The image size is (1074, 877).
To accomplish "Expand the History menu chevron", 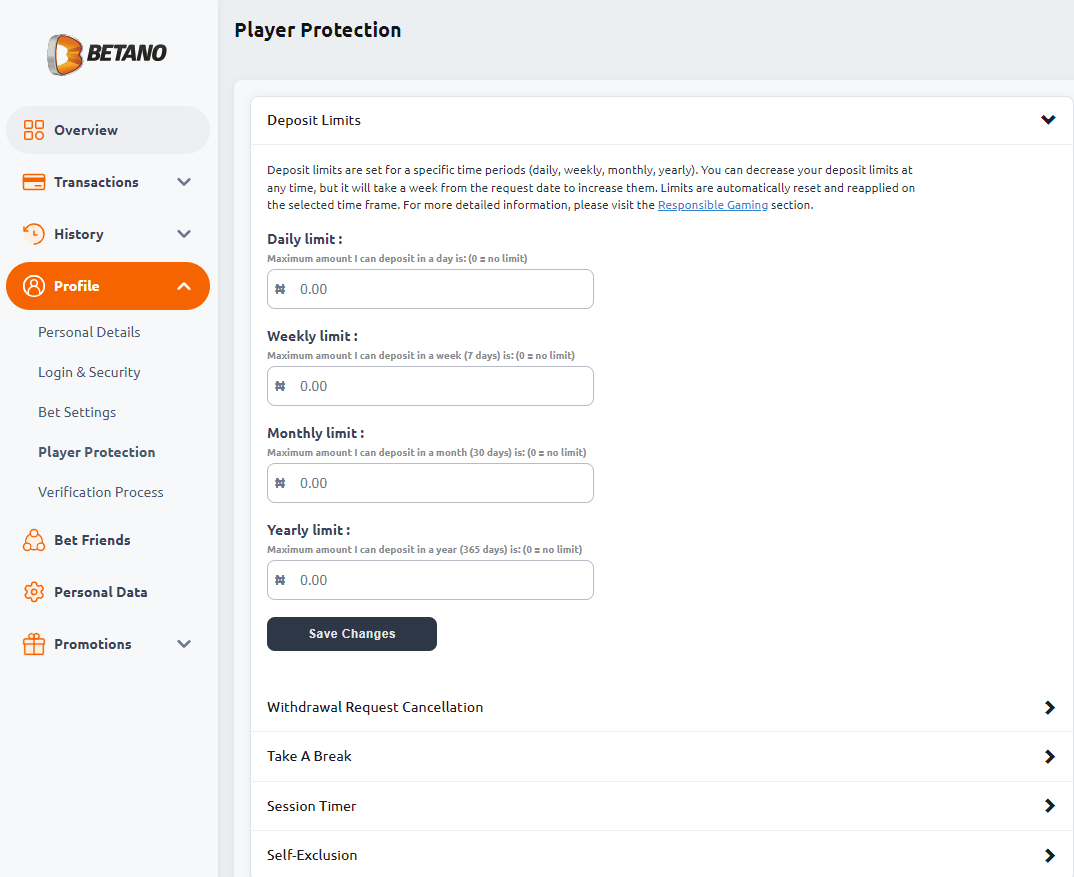I will (184, 234).
